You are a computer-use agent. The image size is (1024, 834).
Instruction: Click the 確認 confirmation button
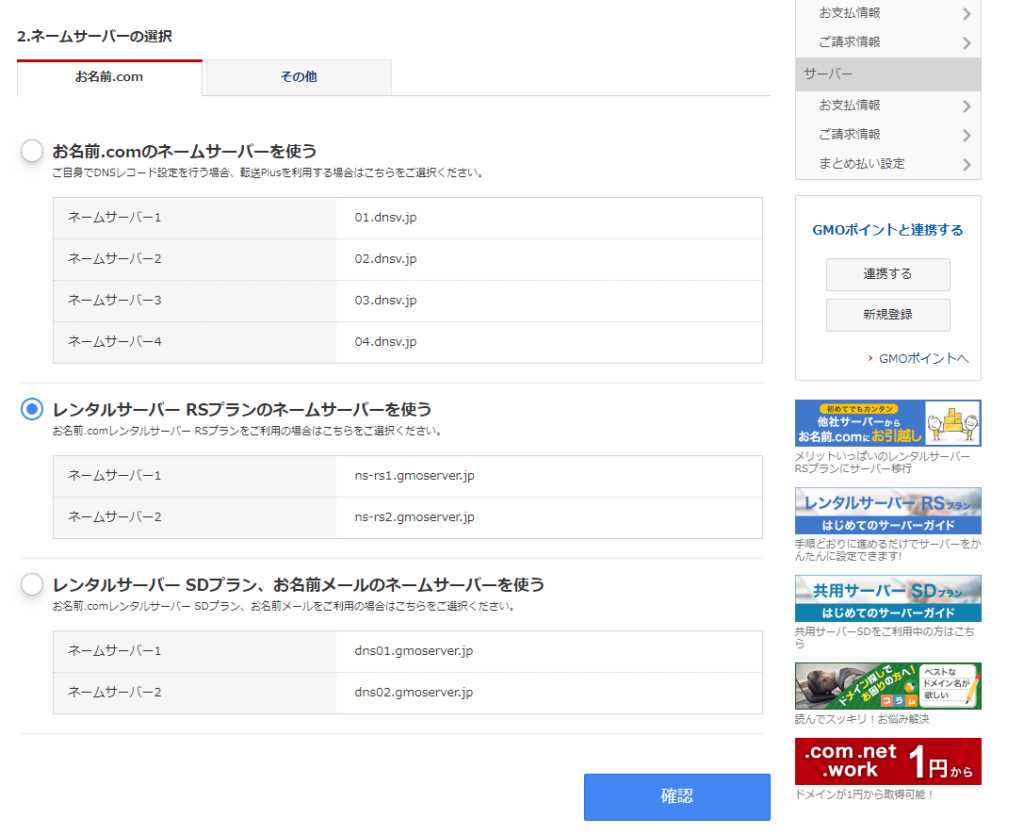point(677,797)
